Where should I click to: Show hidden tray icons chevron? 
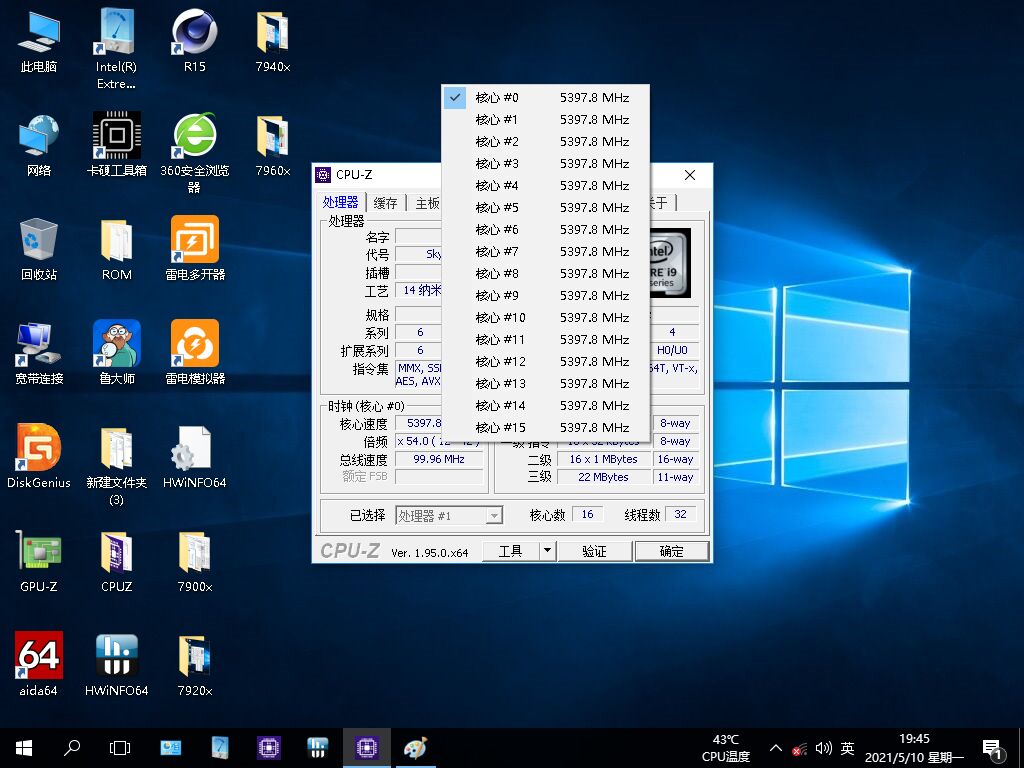[776, 748]
